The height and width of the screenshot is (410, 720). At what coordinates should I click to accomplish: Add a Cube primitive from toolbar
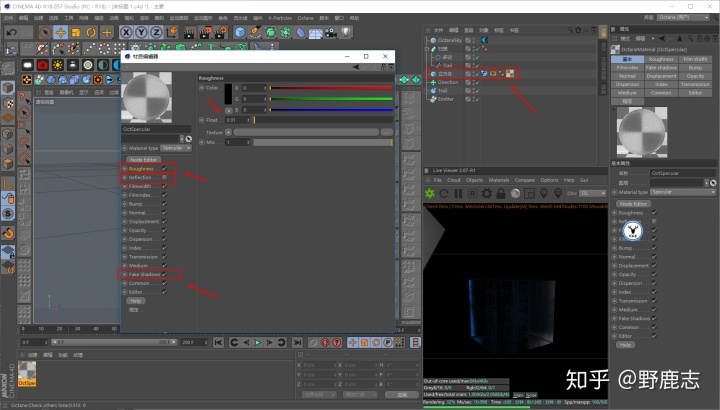tap(240, 32)
